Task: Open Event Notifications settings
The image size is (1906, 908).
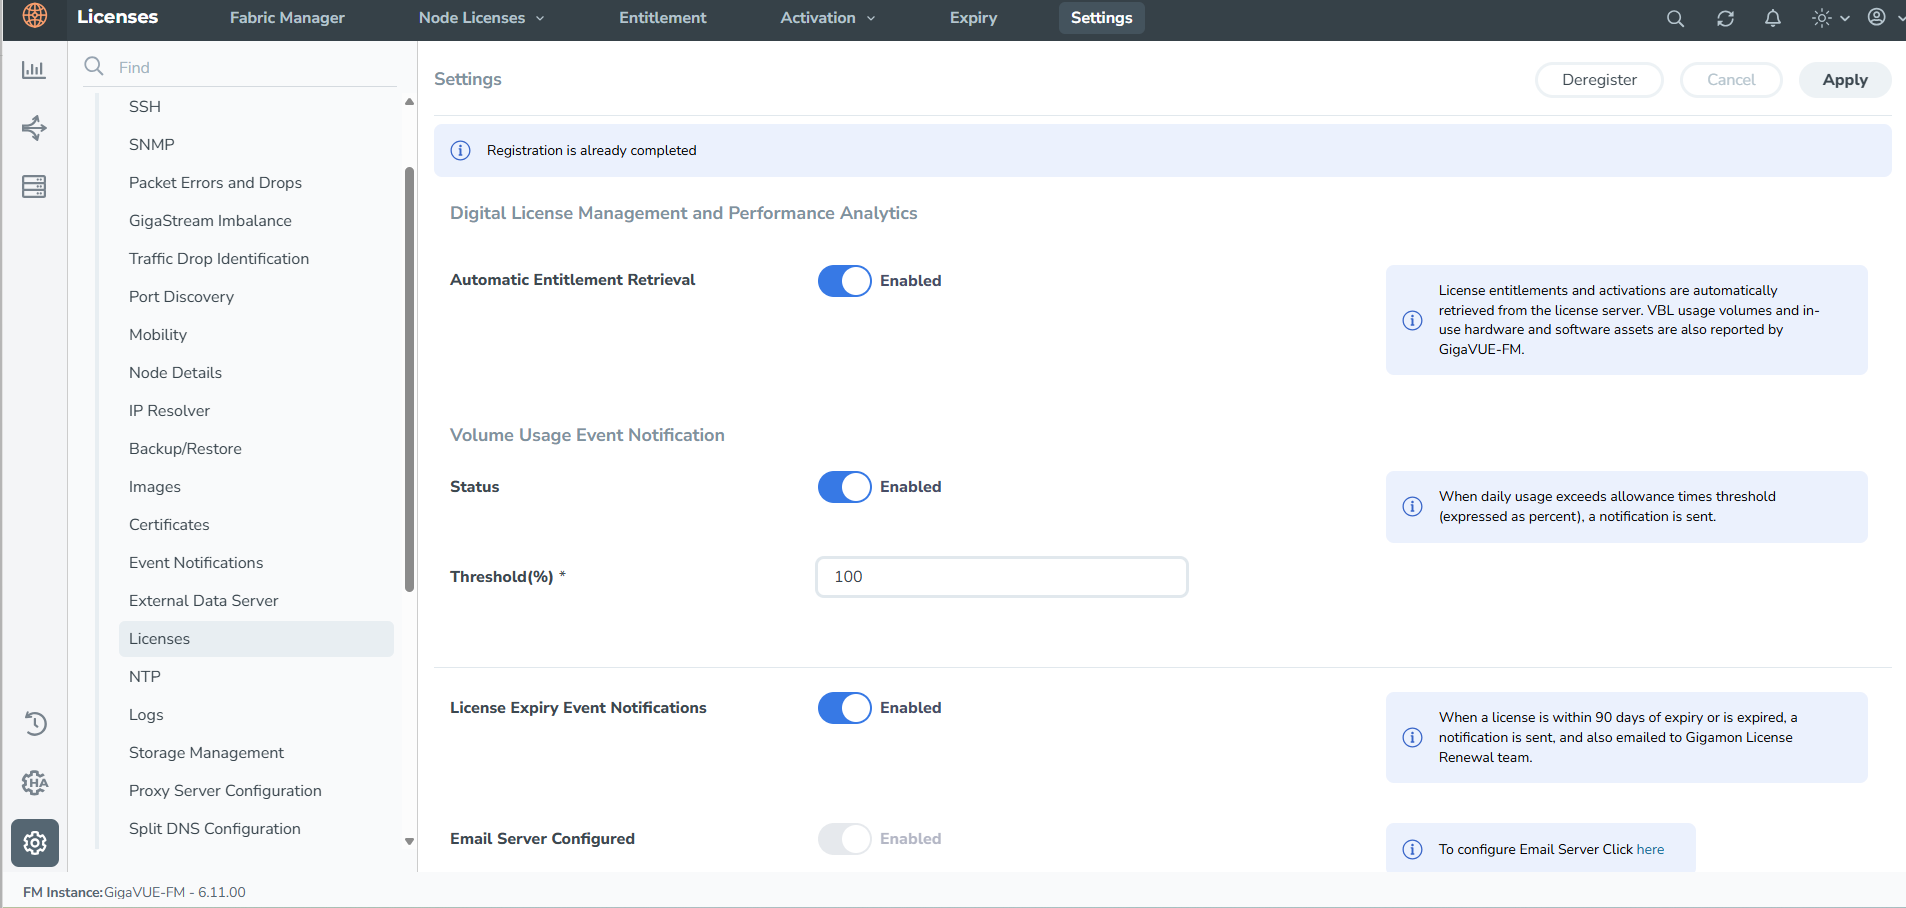Action: coord(196,562)
